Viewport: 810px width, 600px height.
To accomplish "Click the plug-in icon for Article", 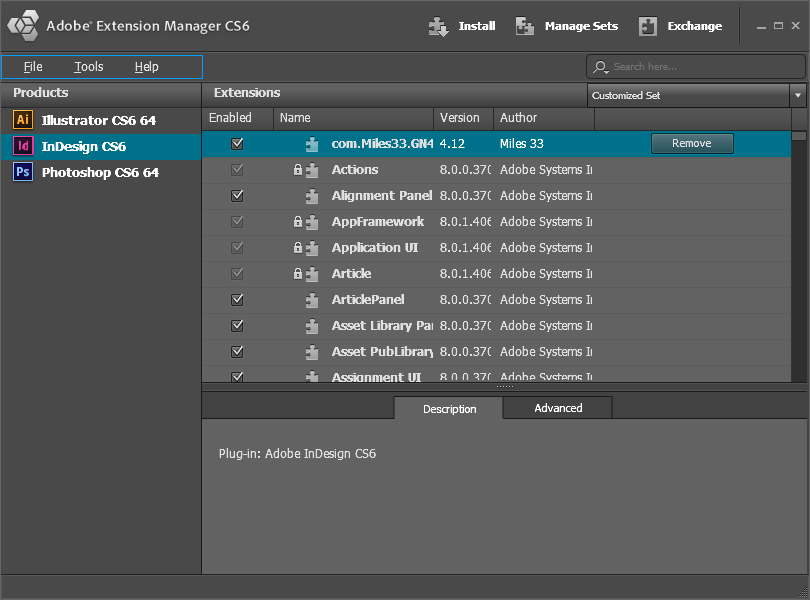I will pyautogui.click(x=311, y=274).
